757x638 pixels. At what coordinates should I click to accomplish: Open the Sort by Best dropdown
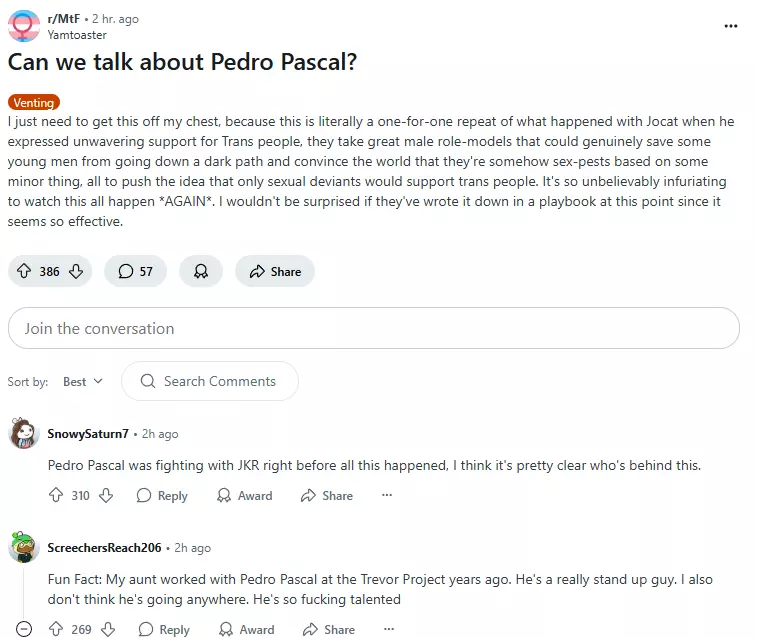tap(83, 381)
